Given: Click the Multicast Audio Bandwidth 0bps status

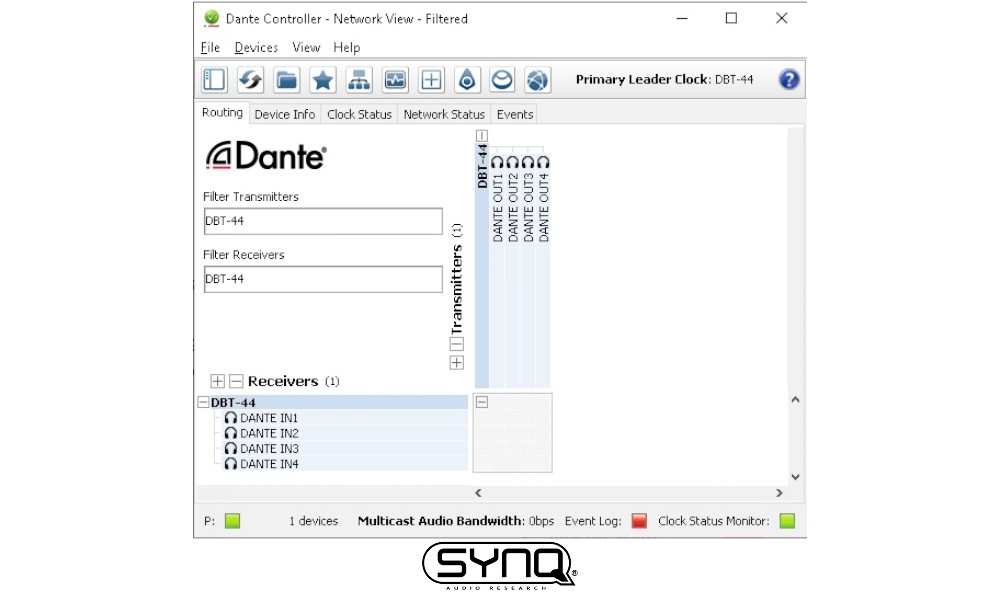Looking at the screenshot, I should [455, 521].
